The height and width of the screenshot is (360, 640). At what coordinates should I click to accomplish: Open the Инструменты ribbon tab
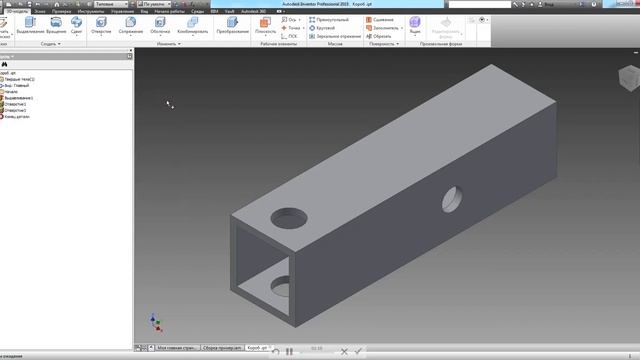tap(91, 11)
